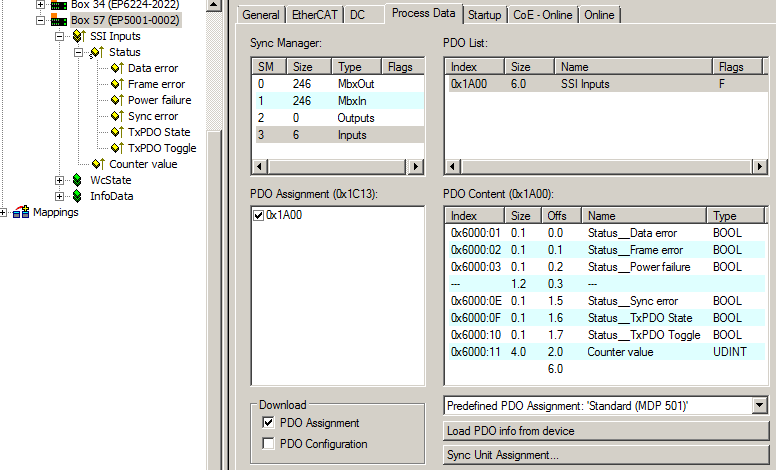The height and width of the screenshot is (470, 776).
Task: Select Power failure in the tree
Action: pyautogui.click(x=159, y=100)
